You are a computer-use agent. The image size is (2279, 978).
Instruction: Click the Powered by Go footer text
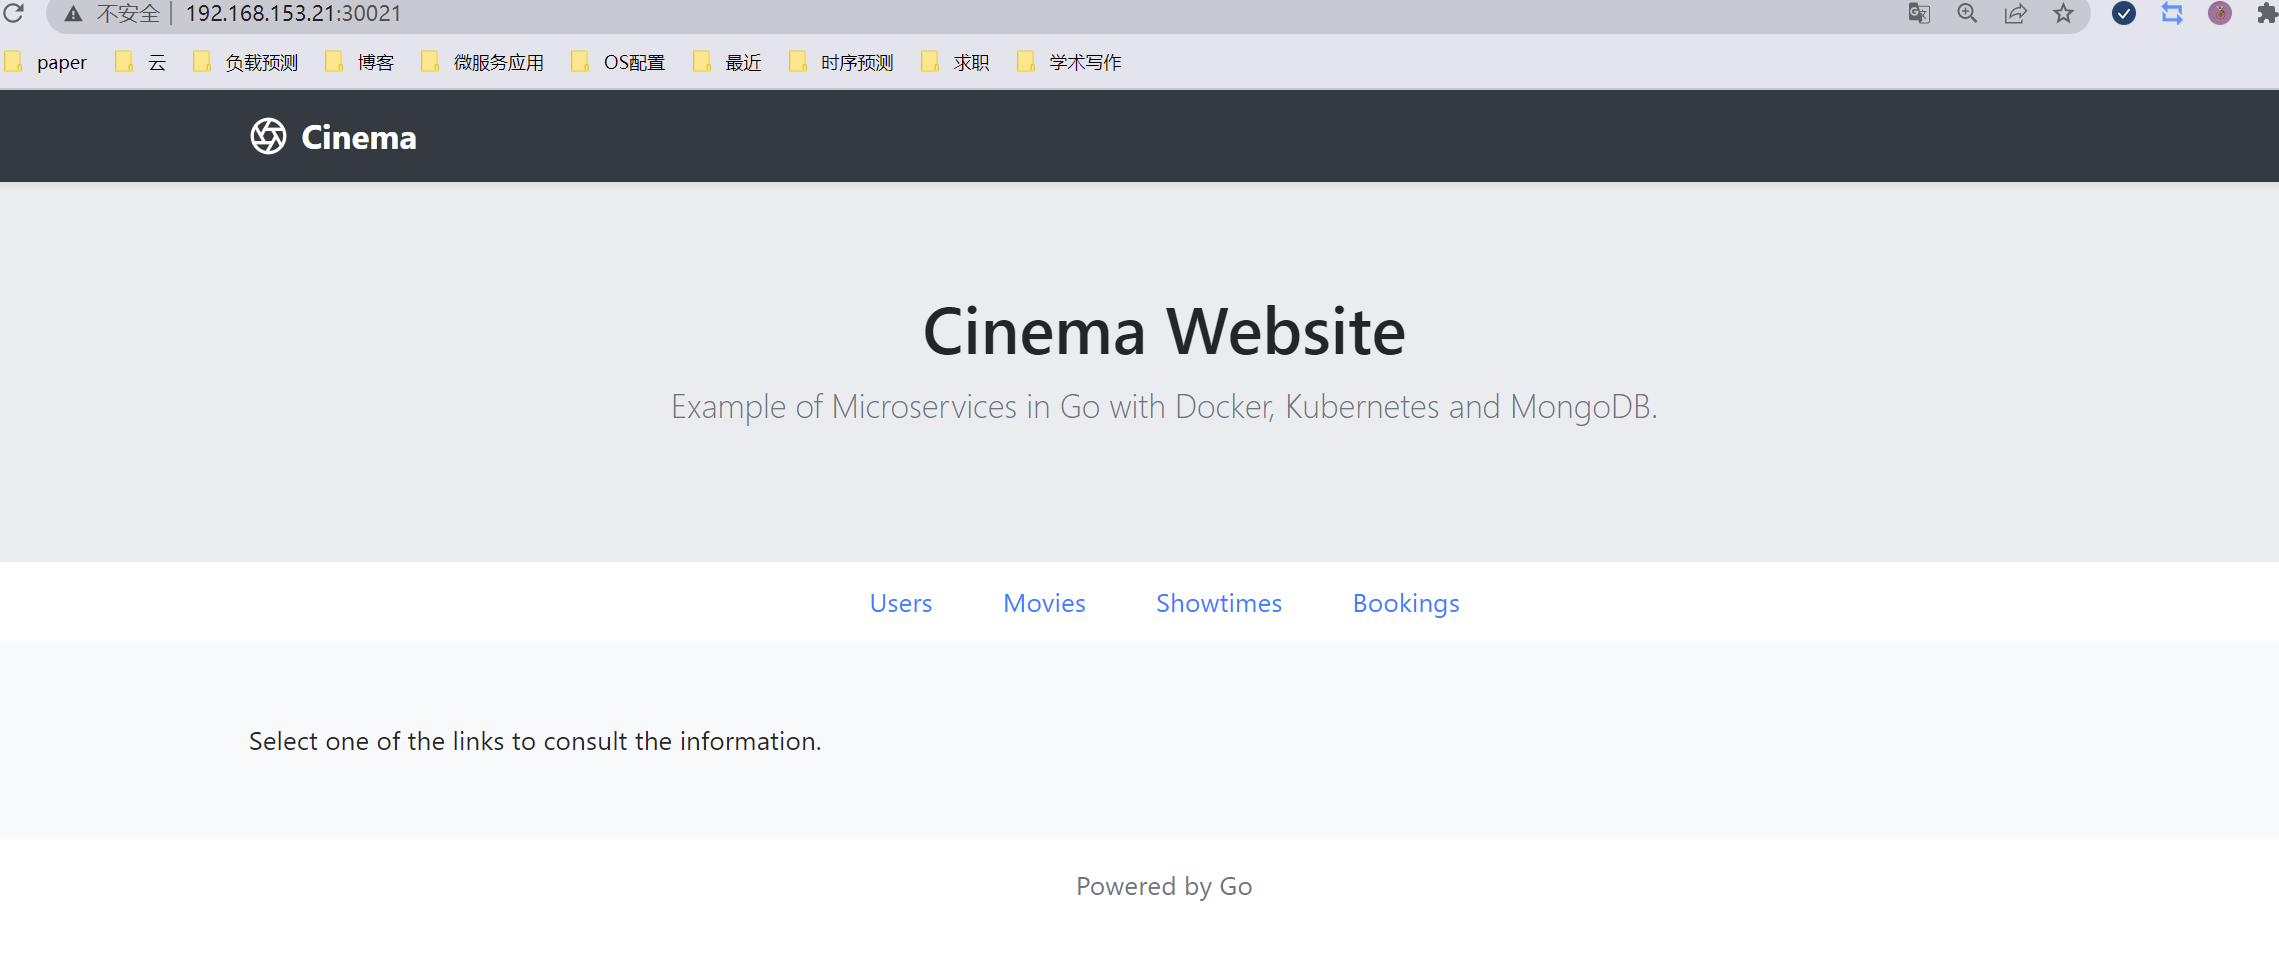pos(1164,887)
